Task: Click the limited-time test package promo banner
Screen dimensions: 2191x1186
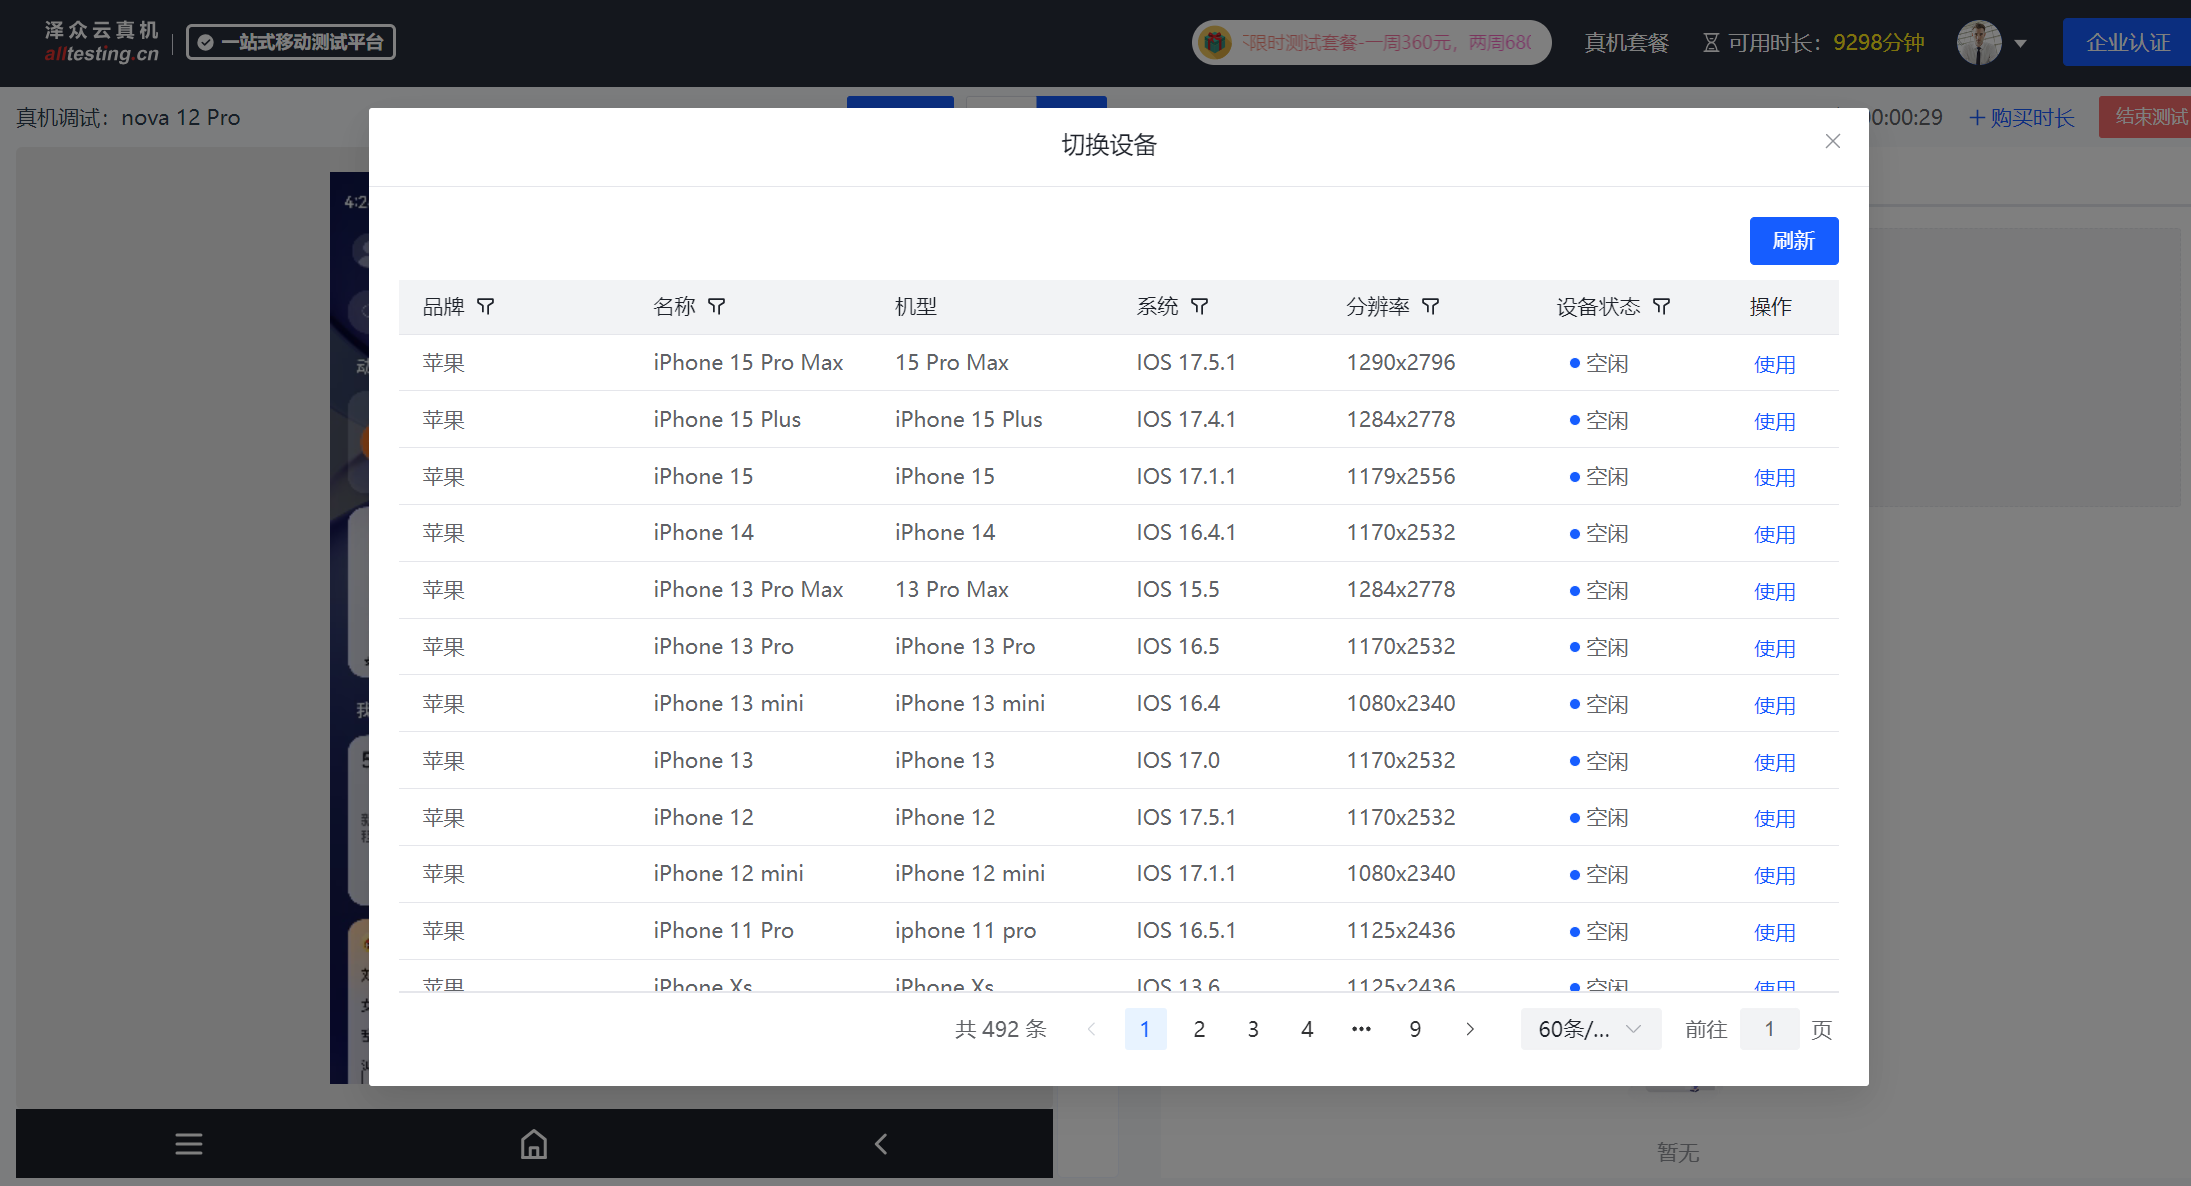Action: point(1372,43)
